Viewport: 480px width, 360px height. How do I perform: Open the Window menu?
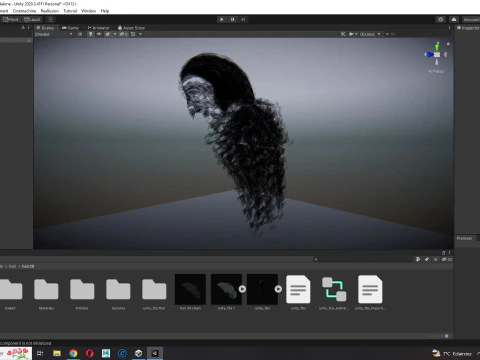point(88,11)
